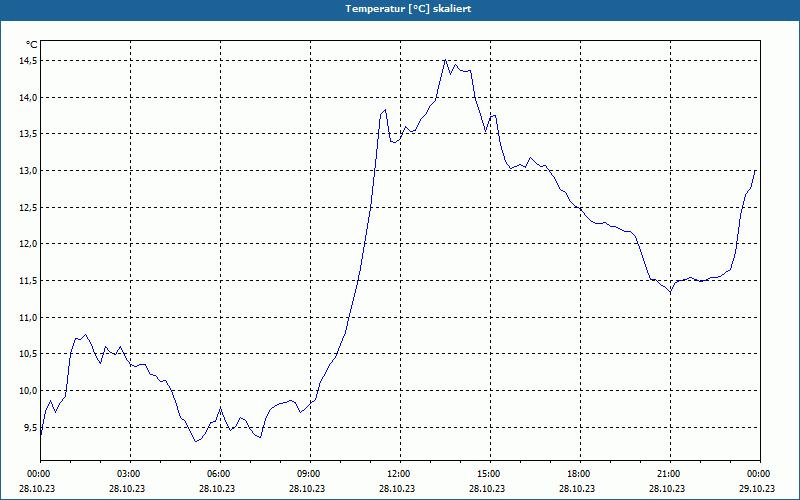Click the 00:00 label dated 29.10.23

point(760,474)
